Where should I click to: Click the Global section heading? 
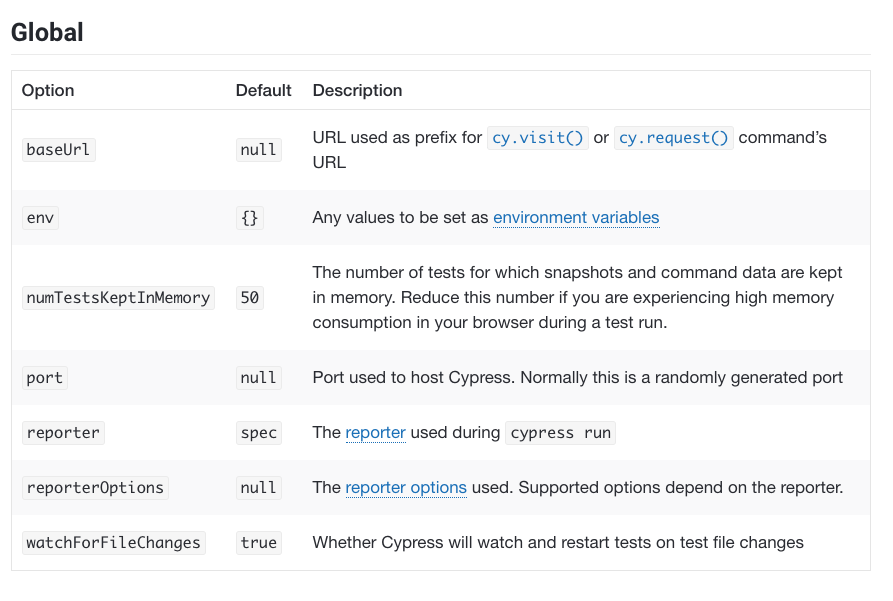pyautogui.click(x=47, y=32)
